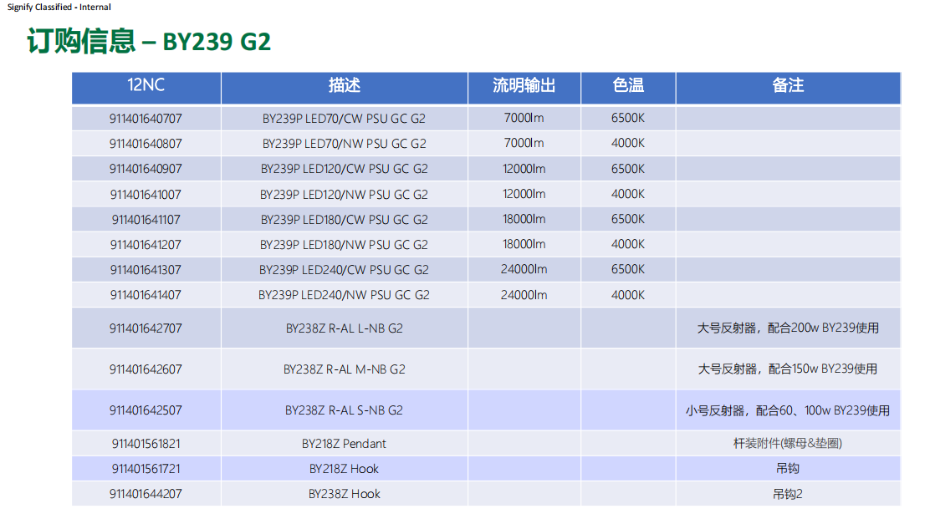Click note '杆装附件(螺母&垫圈)'
The height and width of the screenshot is (519, 930).
(x=788, y=443)
